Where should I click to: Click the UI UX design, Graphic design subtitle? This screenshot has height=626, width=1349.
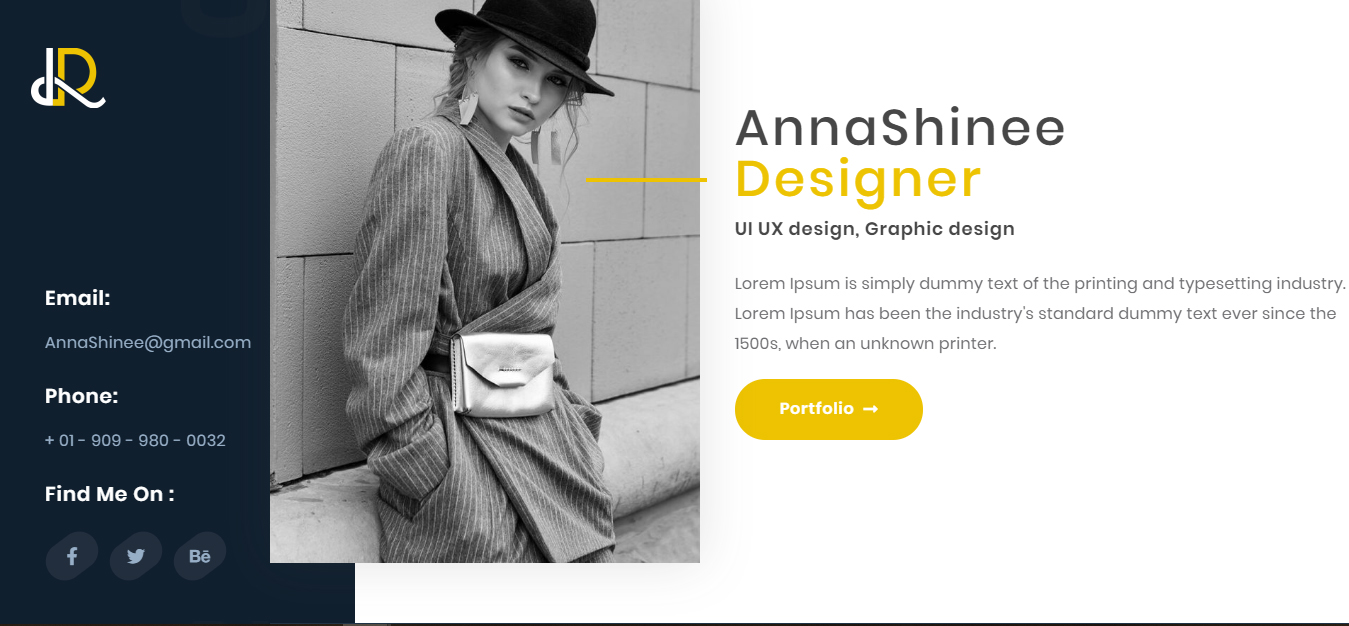click(874, 229)
